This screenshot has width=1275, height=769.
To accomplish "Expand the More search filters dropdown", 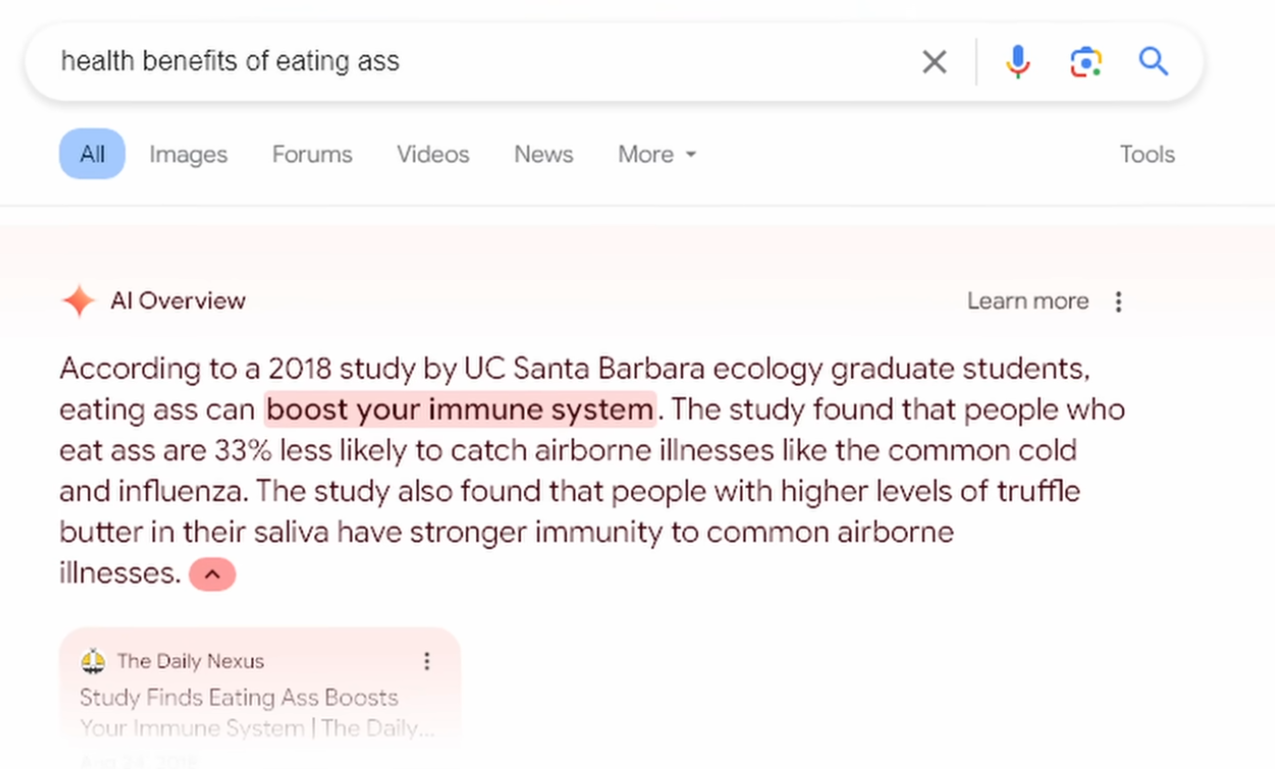I will tap(657, 154).
